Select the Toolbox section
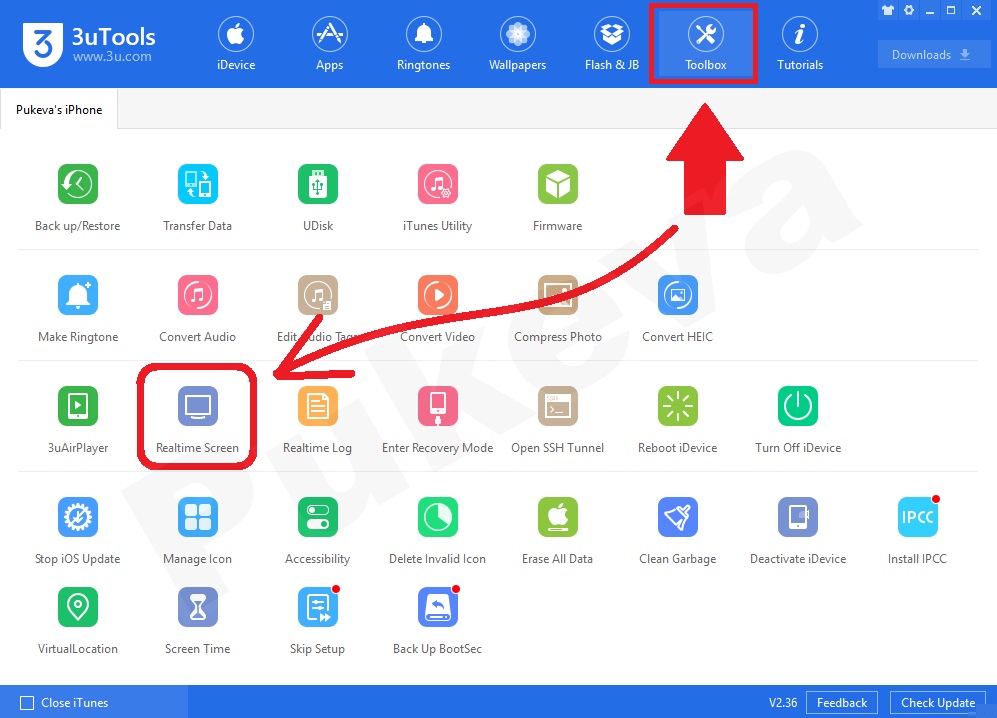This screenshot has width=997, height=718. [x=706, y=44]
